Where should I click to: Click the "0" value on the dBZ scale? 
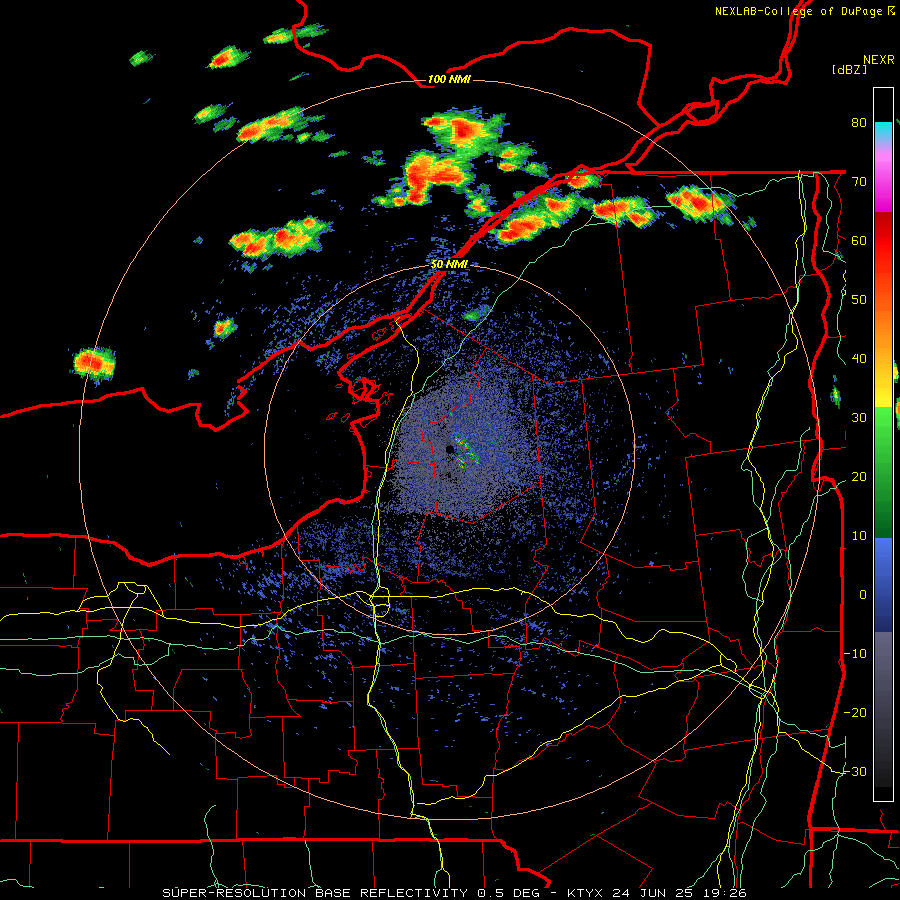(x=863, y=595)
